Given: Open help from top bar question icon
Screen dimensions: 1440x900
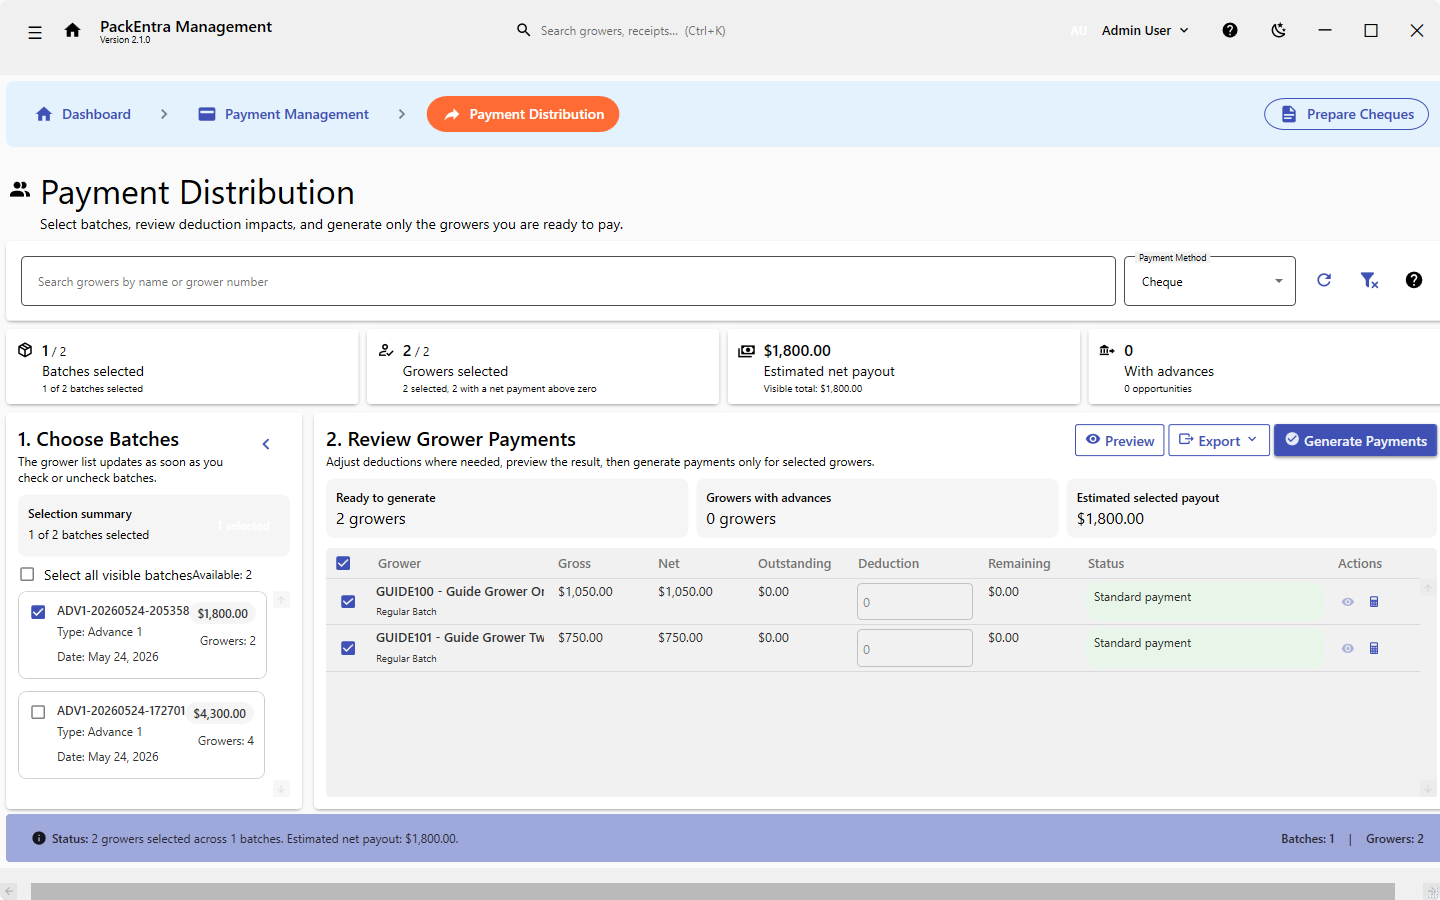Looking at the screenshot, I should 1230,30.
